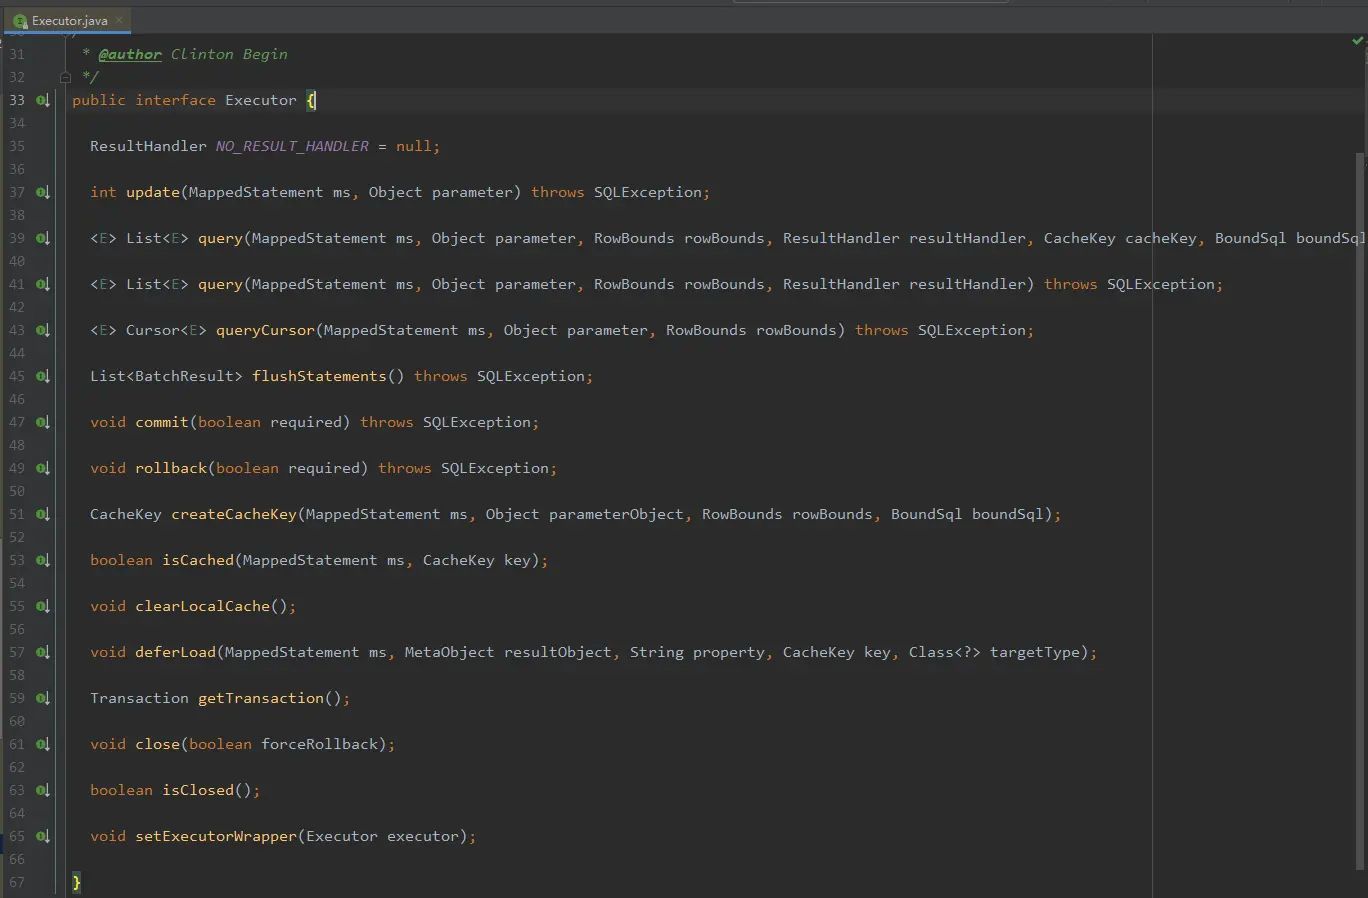Screen dimensions: 1368x898
Task: Click gutter icon beside close method
Action: point(43,744)
